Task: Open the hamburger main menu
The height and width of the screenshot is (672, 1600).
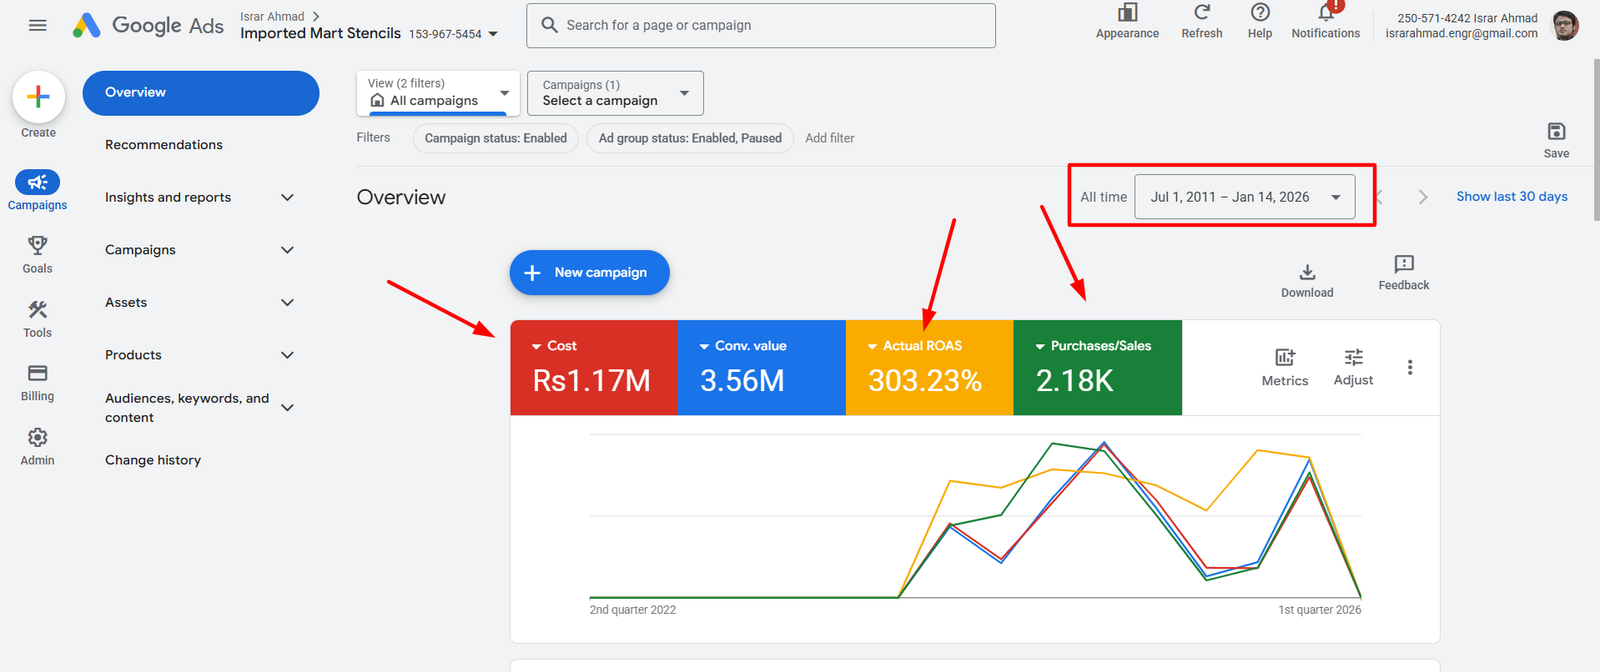Action: [x=38, y=25]
